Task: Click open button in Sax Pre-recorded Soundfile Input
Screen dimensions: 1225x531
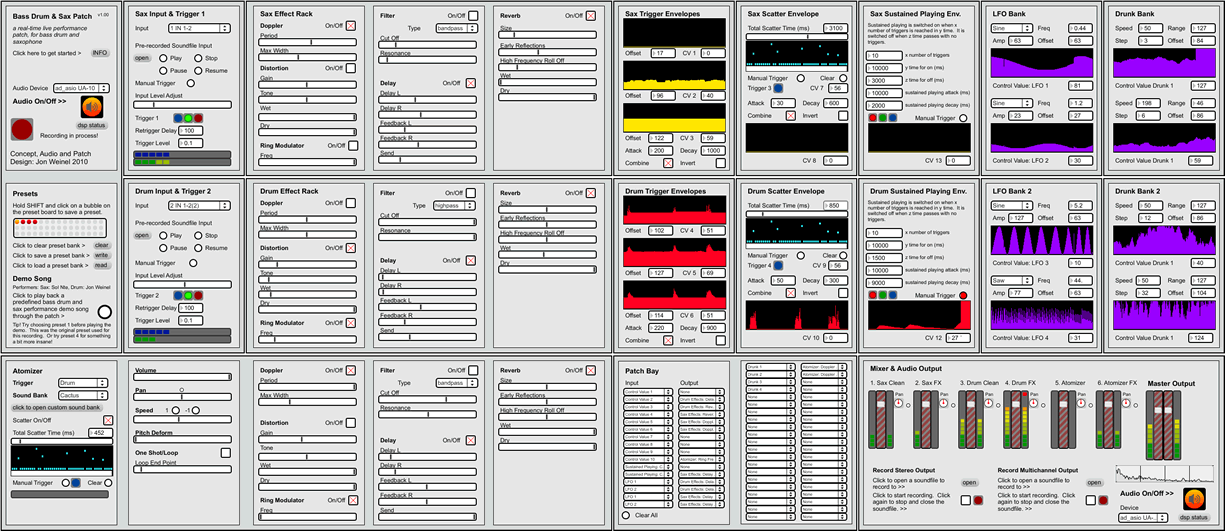Action: coord(142,59)
